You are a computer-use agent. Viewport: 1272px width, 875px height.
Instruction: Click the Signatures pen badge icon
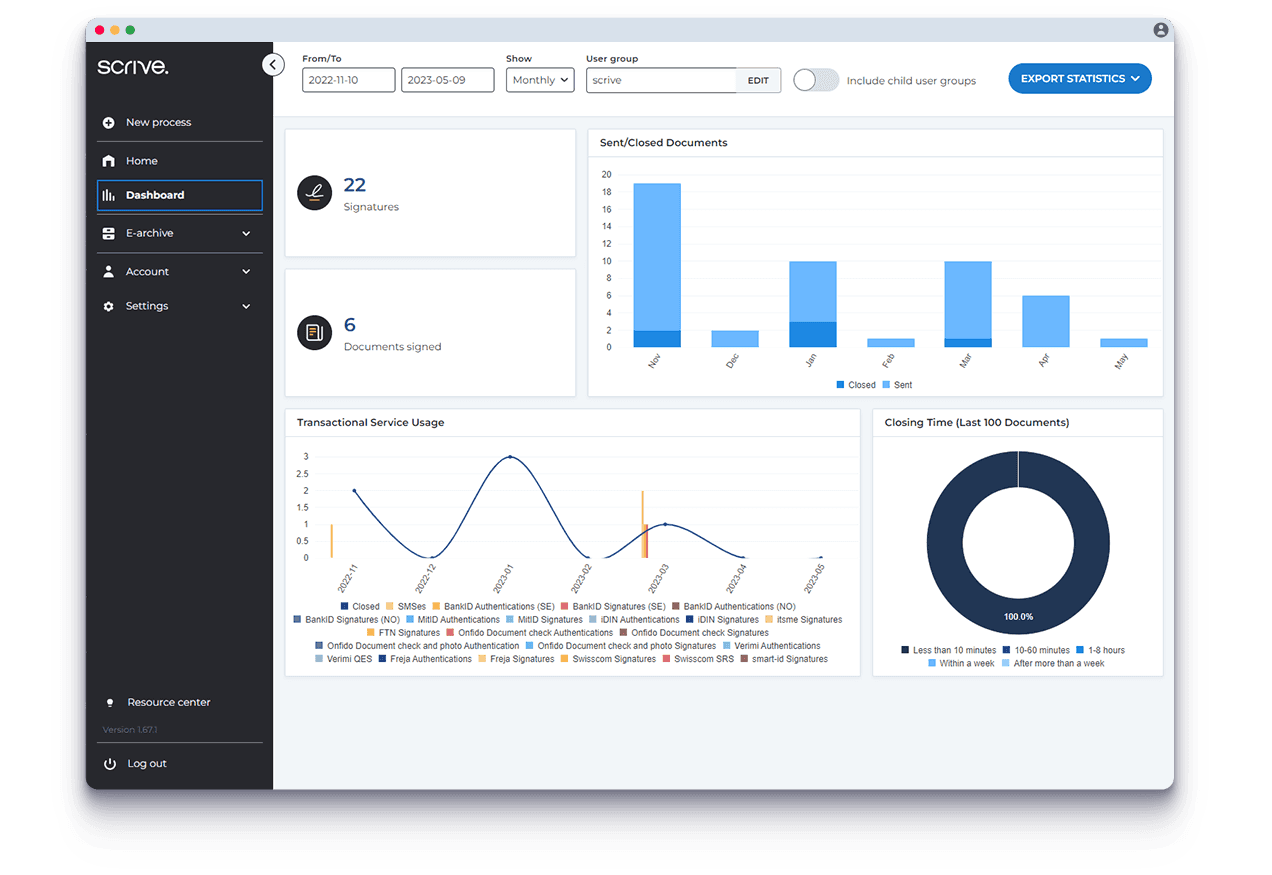(x=314, y=192)
